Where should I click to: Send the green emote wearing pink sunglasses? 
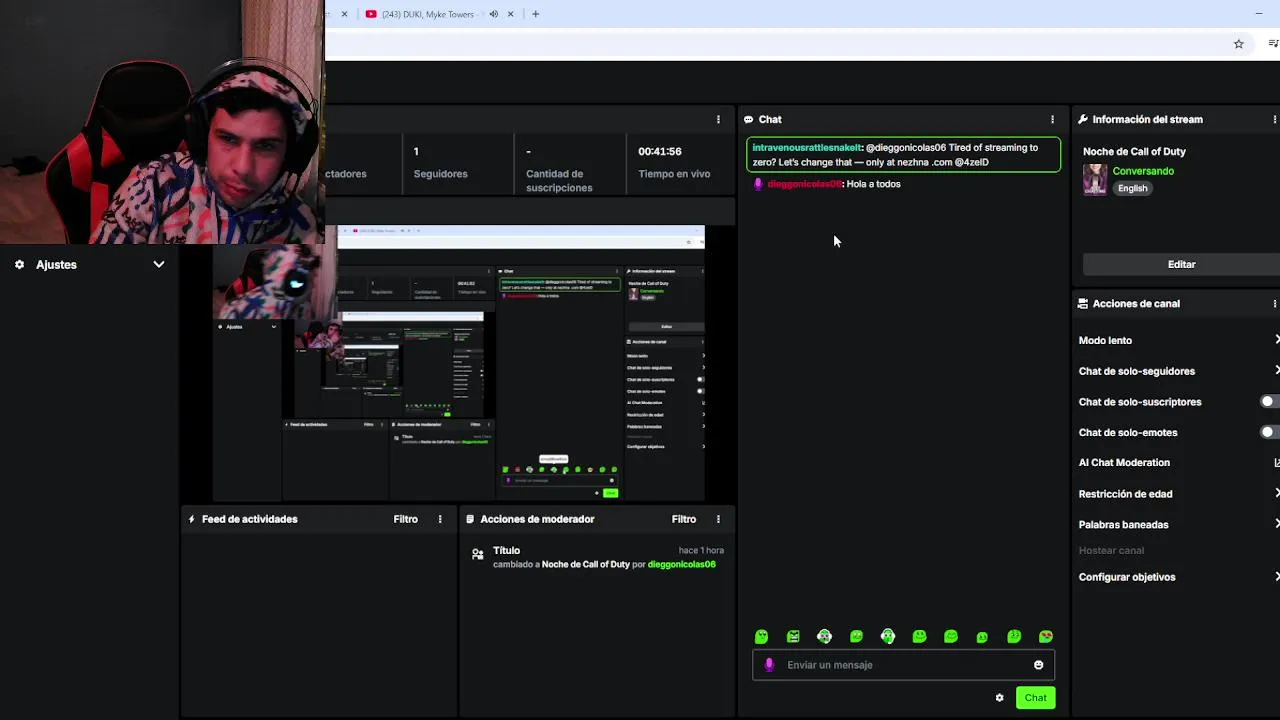(1046, 637)
